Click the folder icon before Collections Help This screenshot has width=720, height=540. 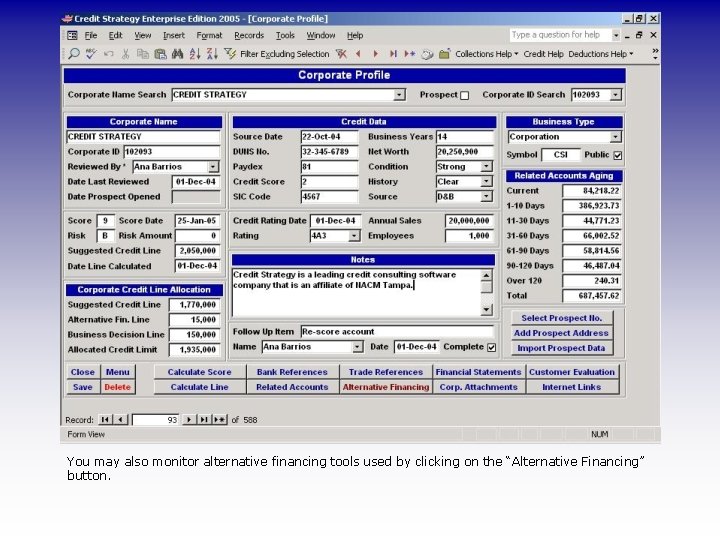(444, 54)
